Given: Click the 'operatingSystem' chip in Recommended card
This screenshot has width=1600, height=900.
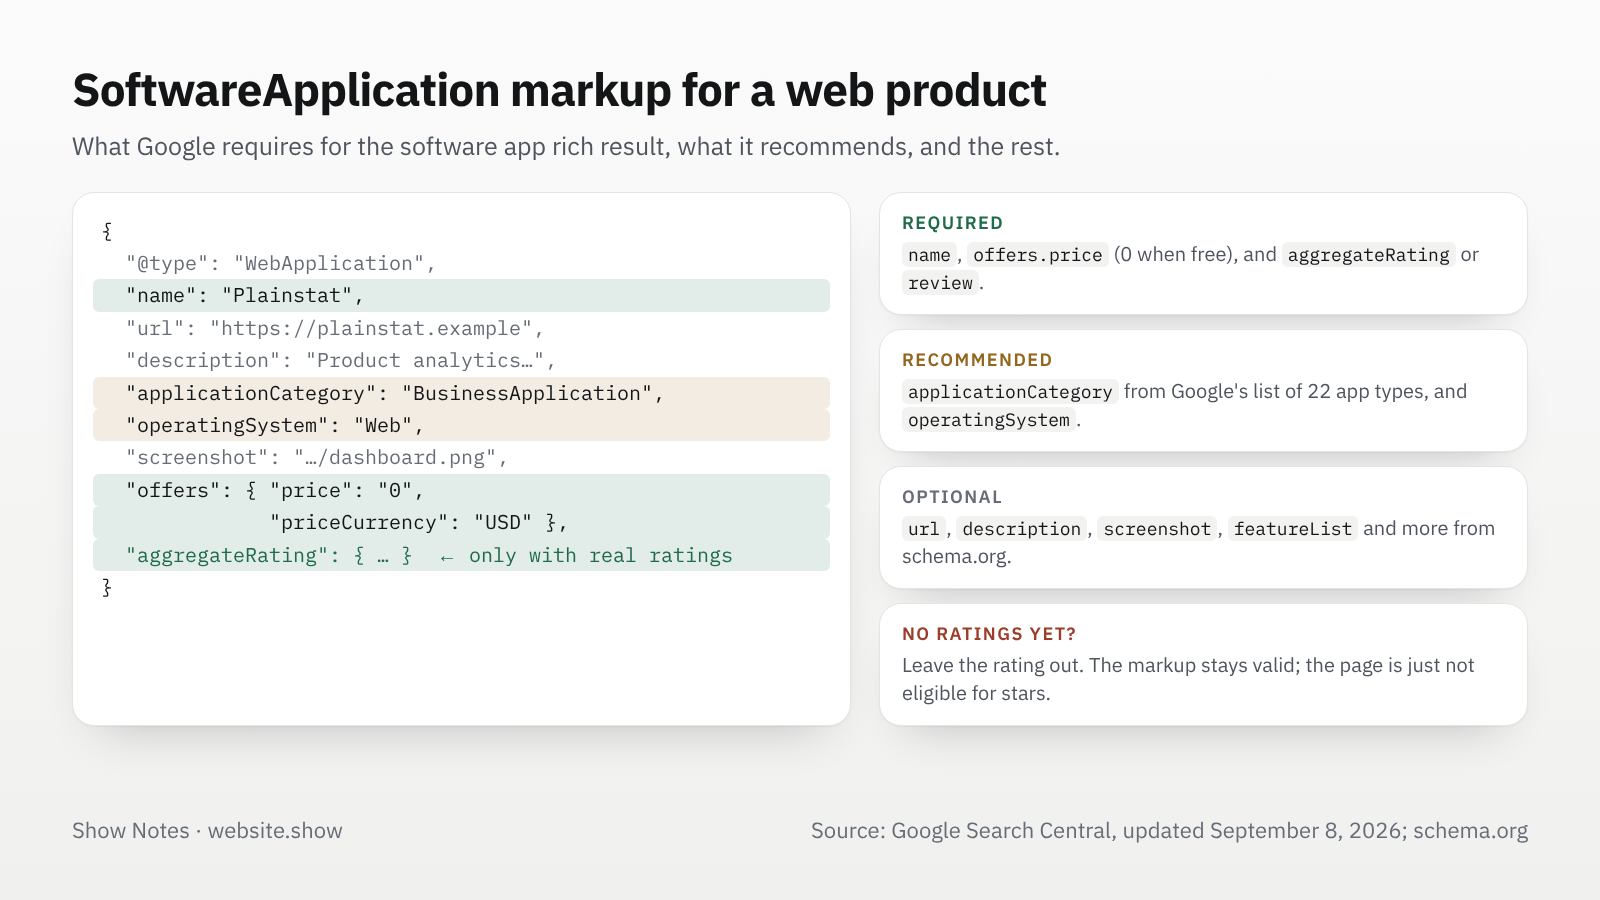Looking at the screenshot, I should [989, 420].
